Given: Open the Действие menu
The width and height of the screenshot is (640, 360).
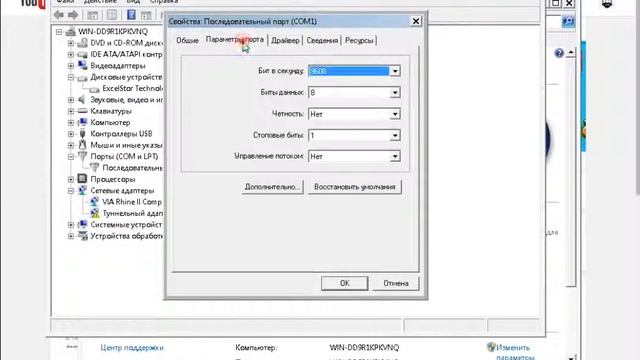Looking at the screenshot, I should pyautogui.click(x=100, y=2).
